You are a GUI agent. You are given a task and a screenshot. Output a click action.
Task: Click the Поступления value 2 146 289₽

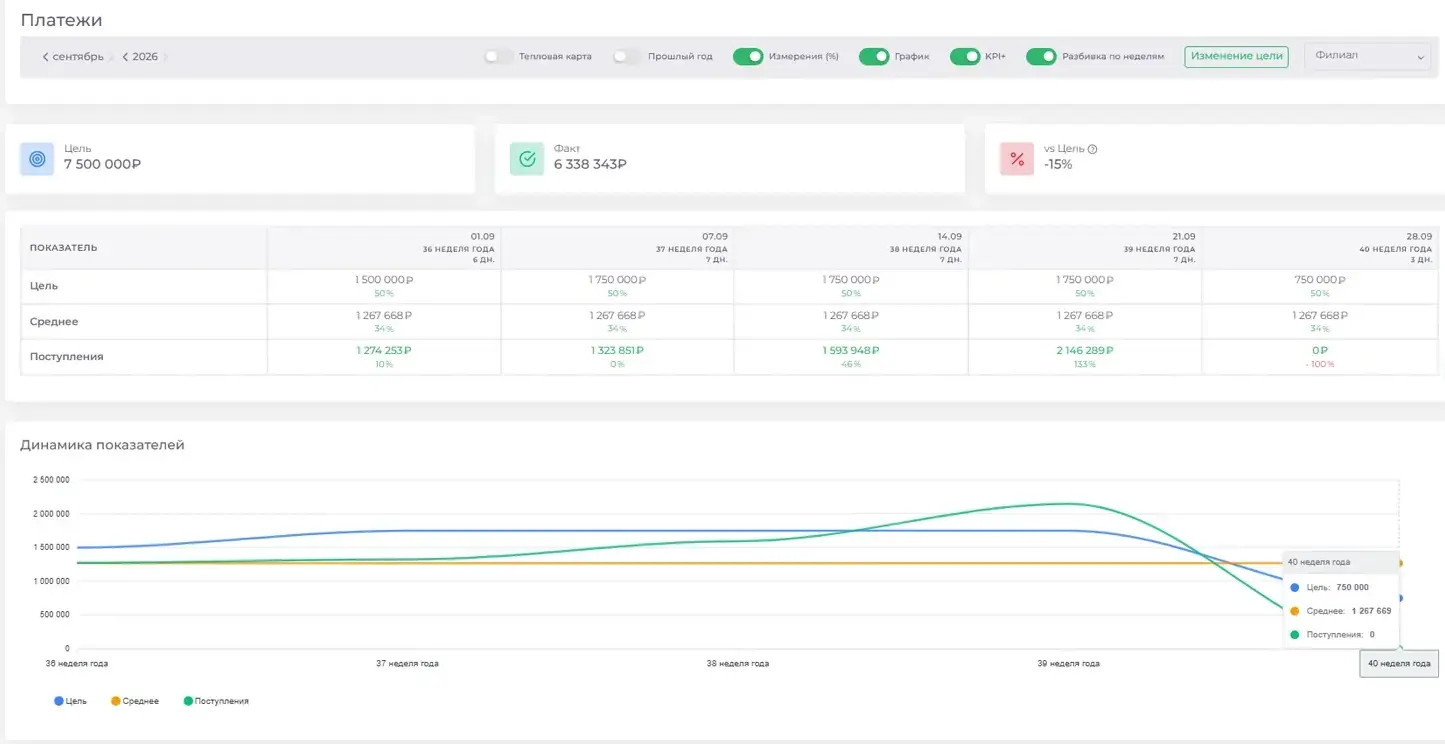click(x=1084, y=351)
